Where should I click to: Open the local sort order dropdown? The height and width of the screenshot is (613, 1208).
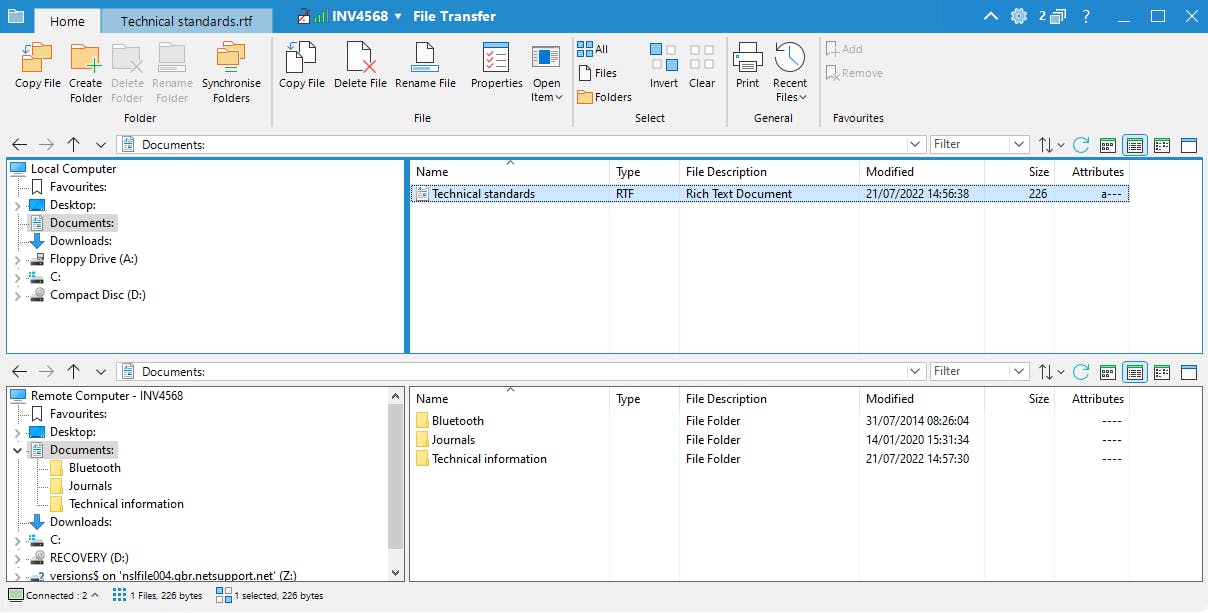[x=1051, y=145]
